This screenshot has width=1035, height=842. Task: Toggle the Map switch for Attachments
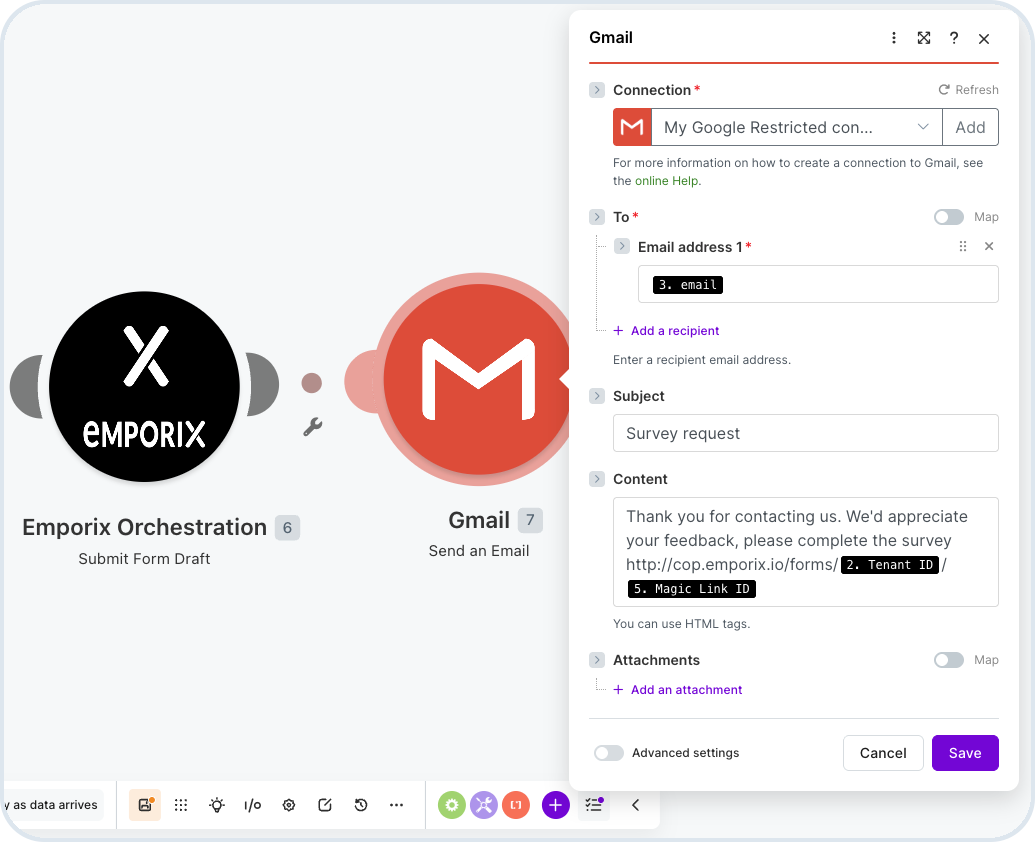coord(949,660)
